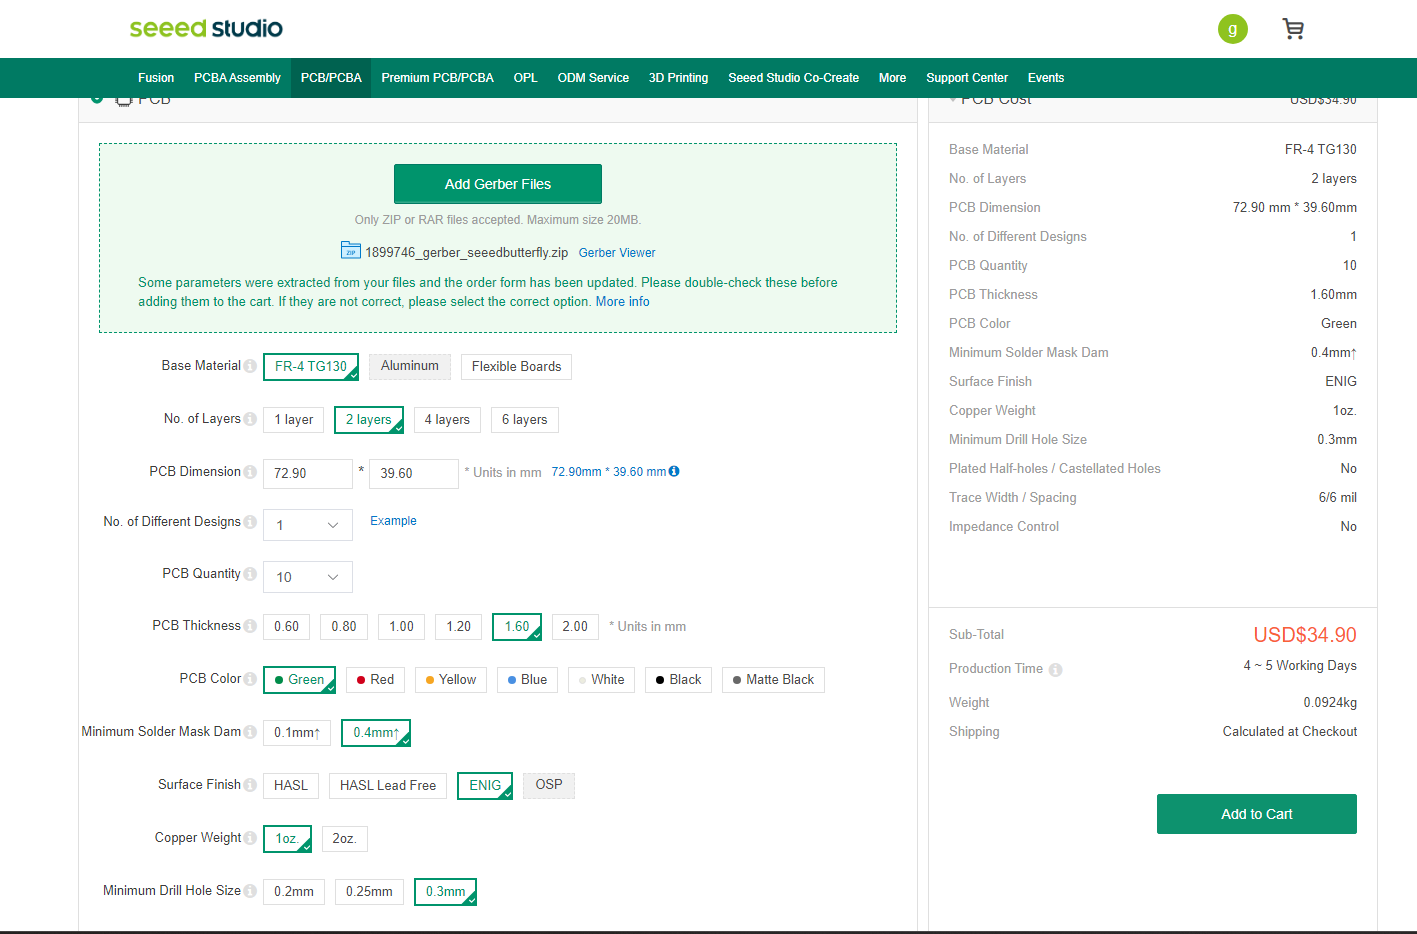Click the Add Gerber Files button

coord(497,183)
